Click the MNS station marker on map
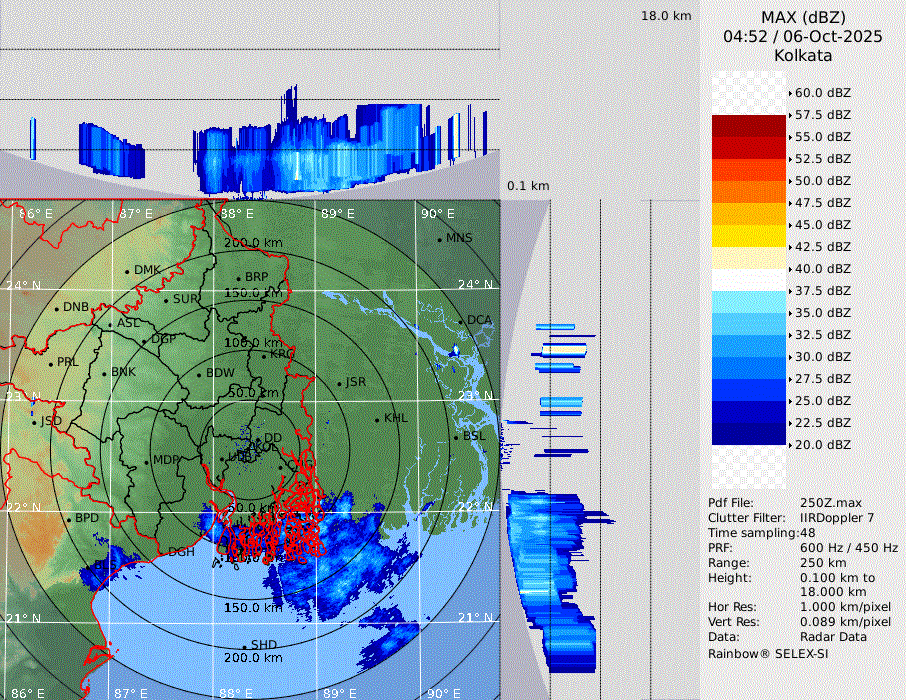The height and width of the screenshot is (700, 906). tap(439, 239)
